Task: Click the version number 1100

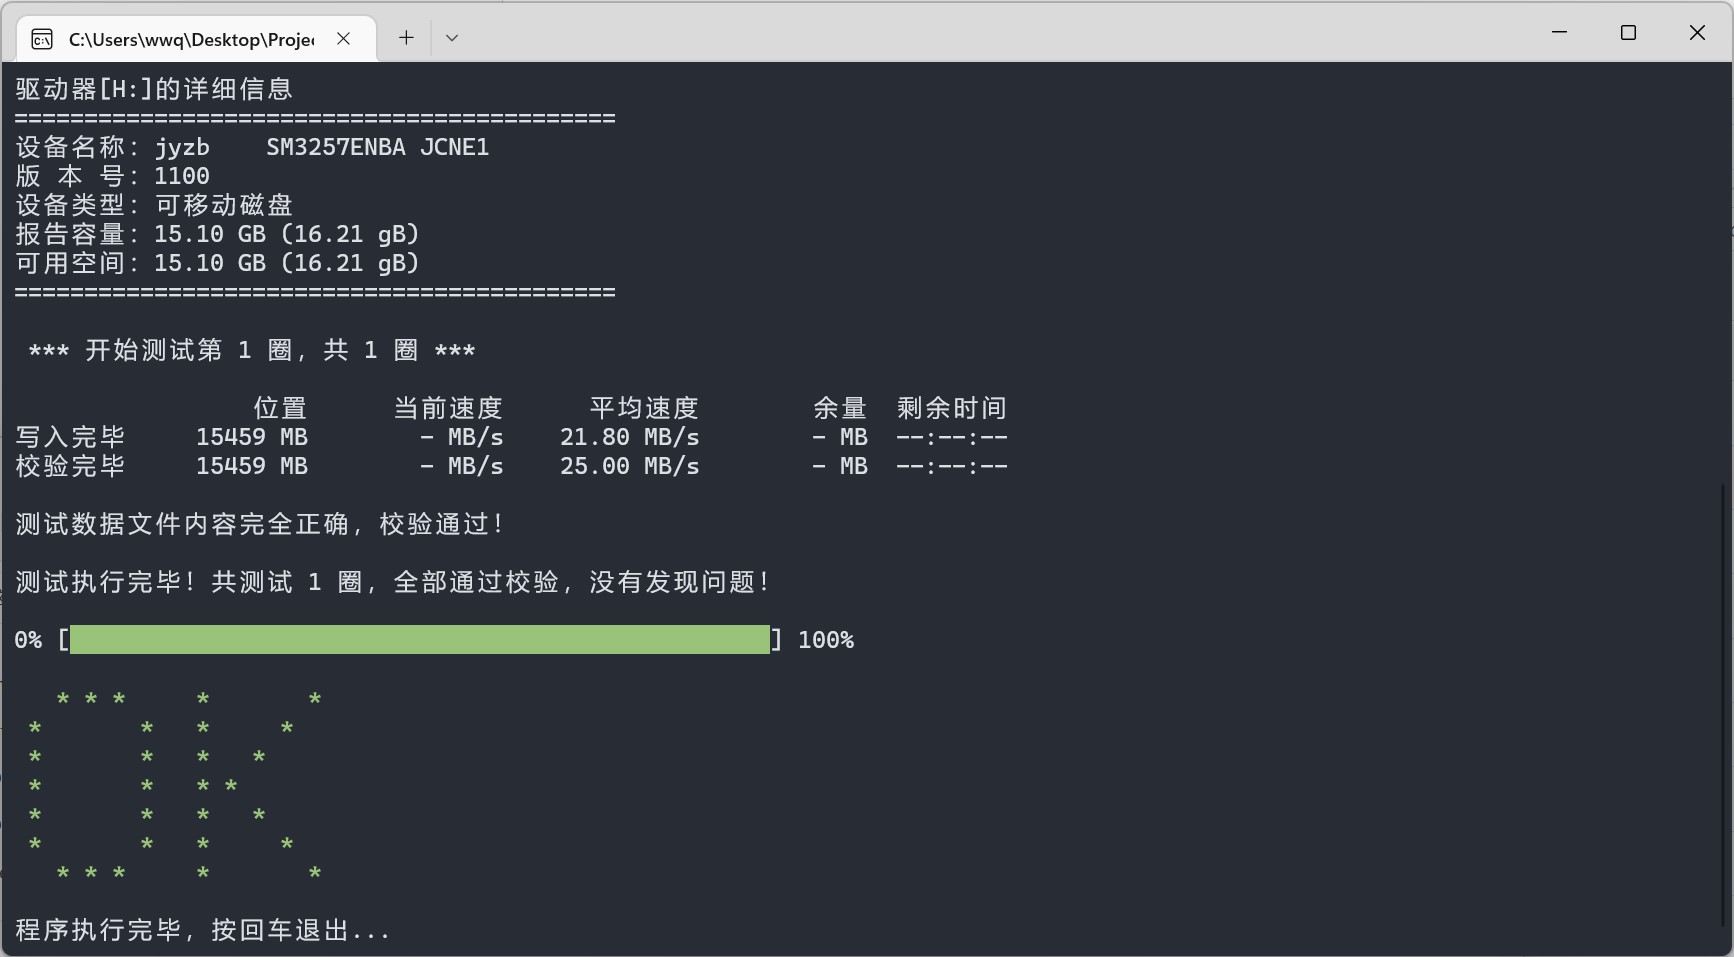Action: 182,177
